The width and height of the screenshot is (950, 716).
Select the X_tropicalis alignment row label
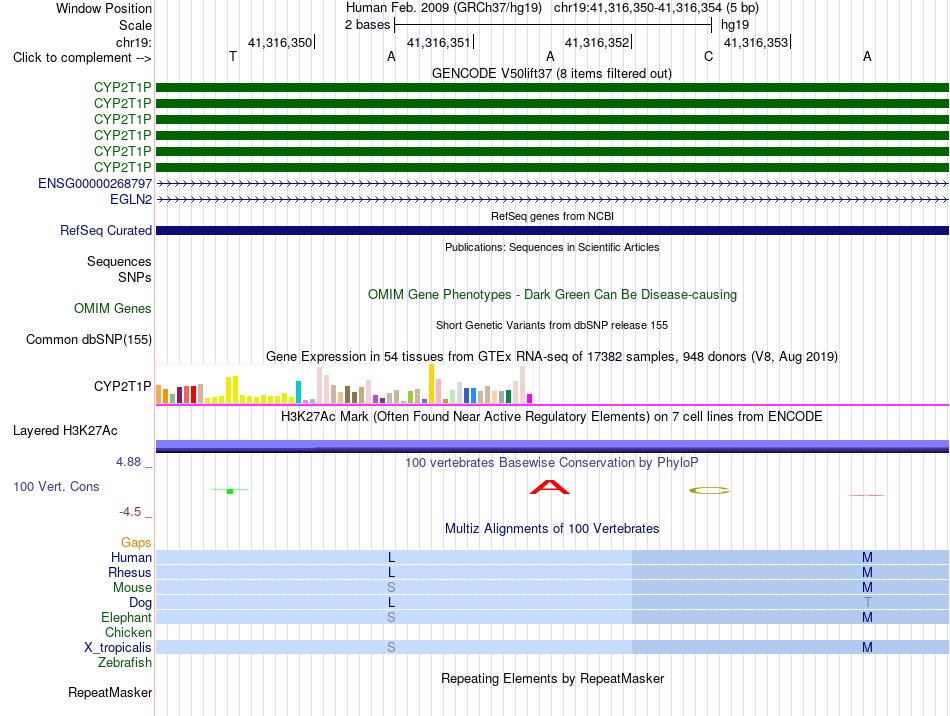[x=118, y=648]
